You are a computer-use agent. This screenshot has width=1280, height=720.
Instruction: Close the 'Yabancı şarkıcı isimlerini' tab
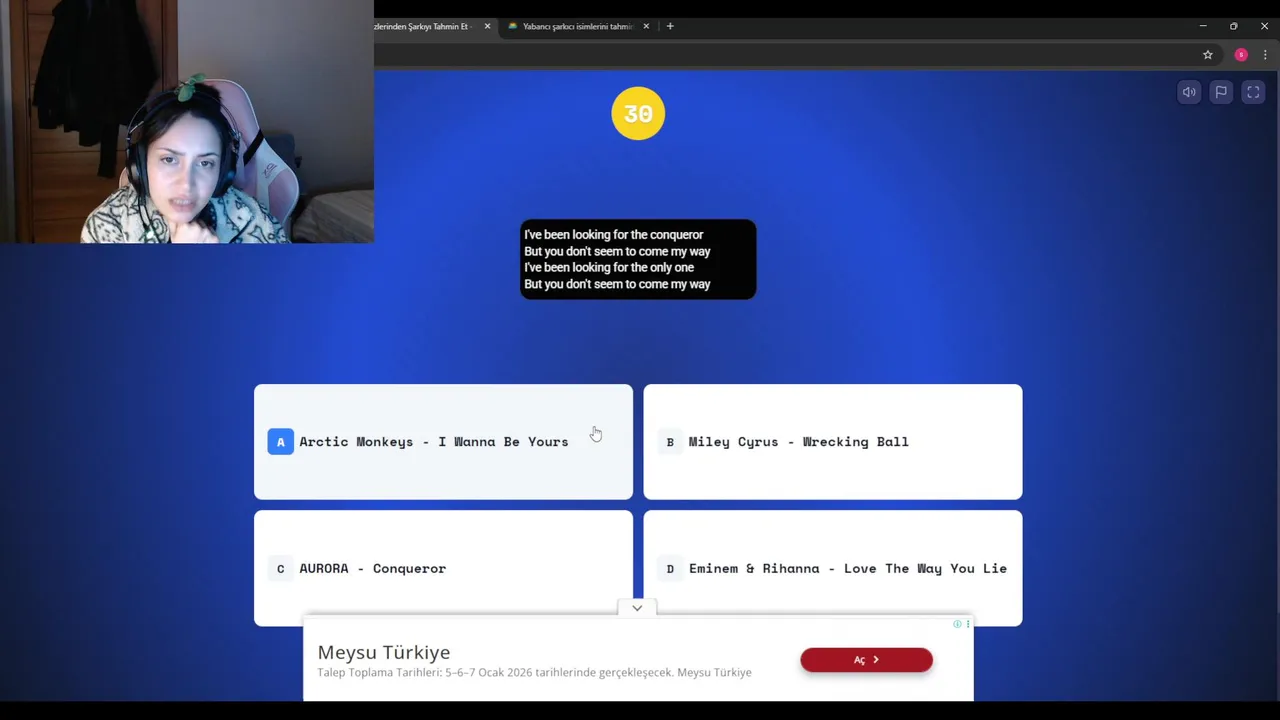[646, 26]
